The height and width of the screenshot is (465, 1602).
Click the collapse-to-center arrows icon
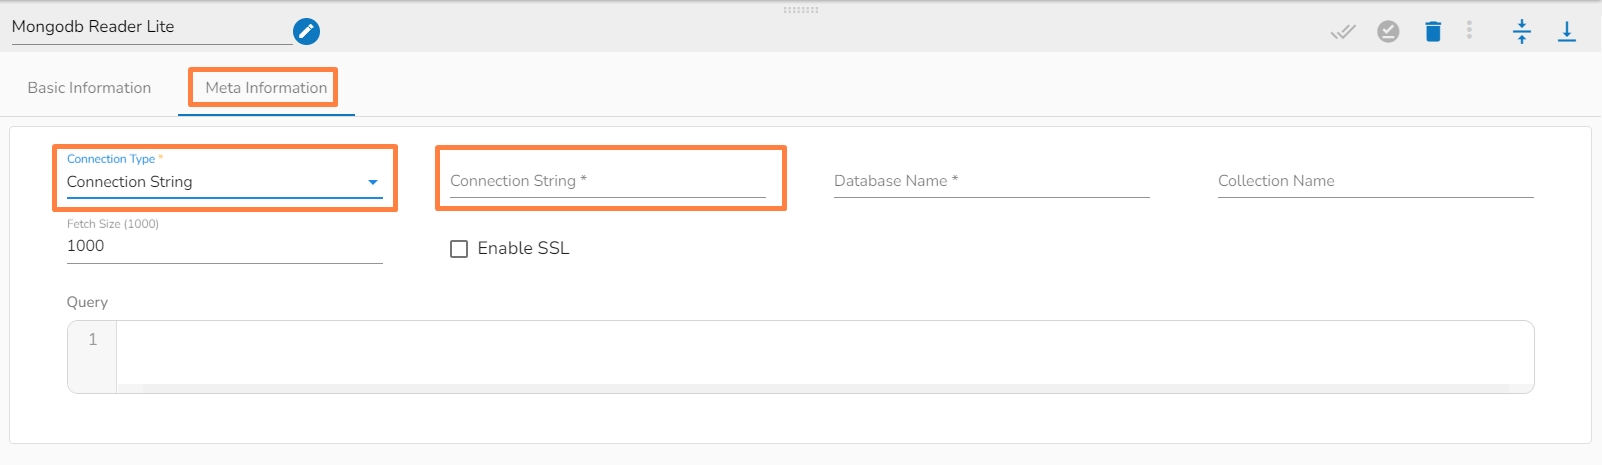tap(1521, 32)
